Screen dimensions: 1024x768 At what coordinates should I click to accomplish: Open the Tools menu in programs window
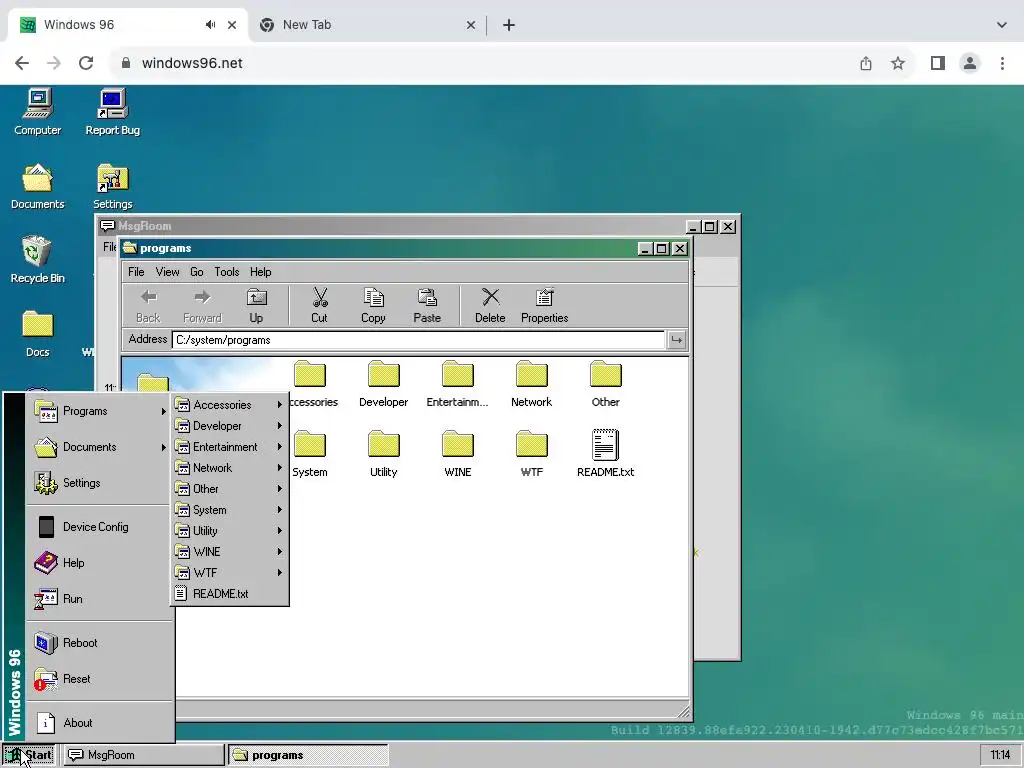click(227, 272)
